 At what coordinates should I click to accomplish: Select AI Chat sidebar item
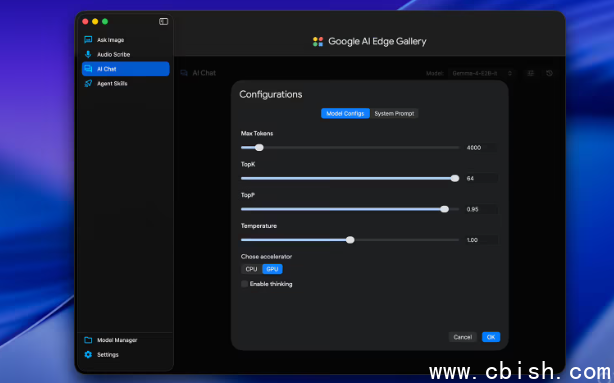point(125,69)
